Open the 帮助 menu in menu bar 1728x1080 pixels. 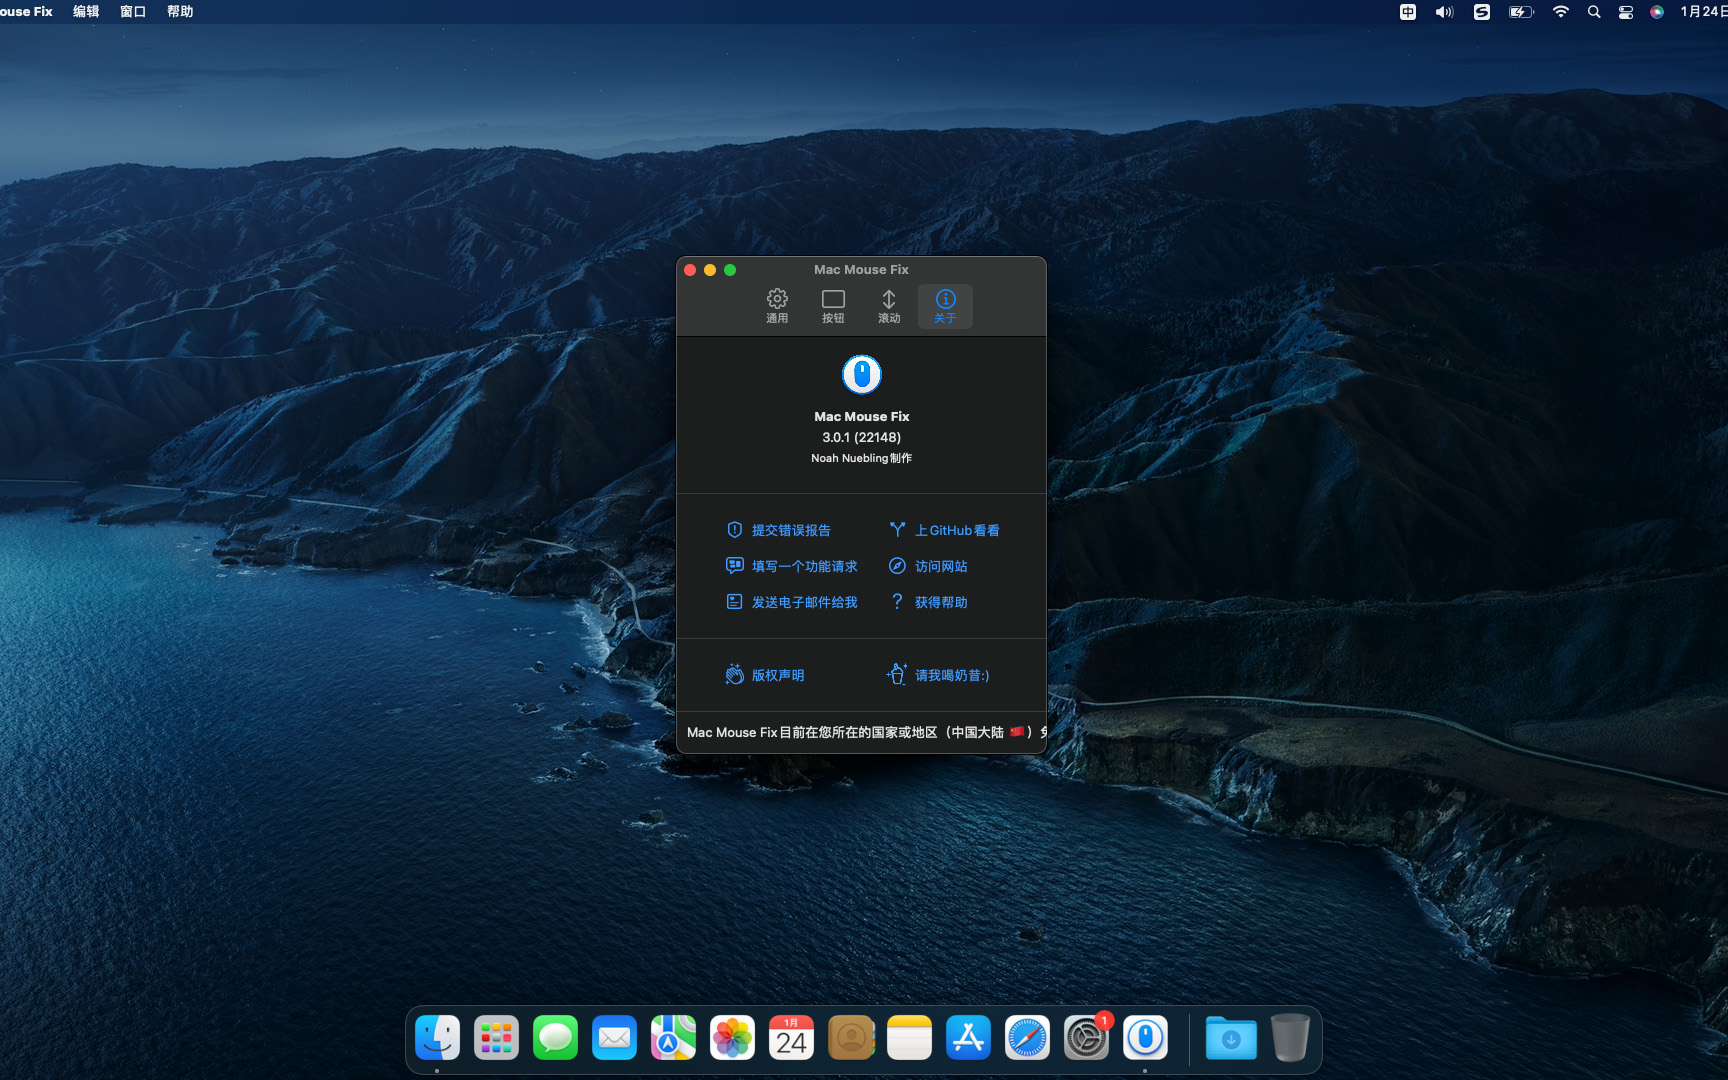point(180,11)
